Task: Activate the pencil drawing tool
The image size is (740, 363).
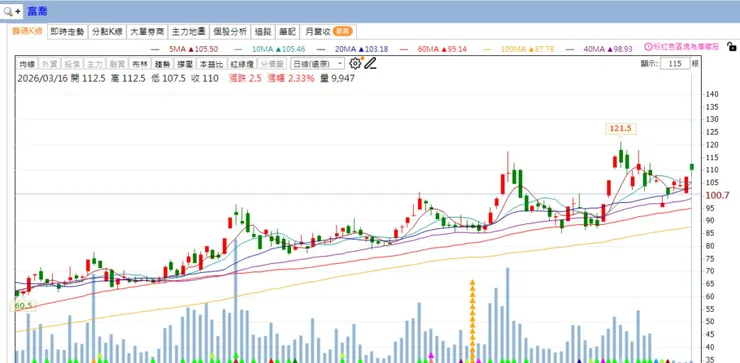Action: 370,63
